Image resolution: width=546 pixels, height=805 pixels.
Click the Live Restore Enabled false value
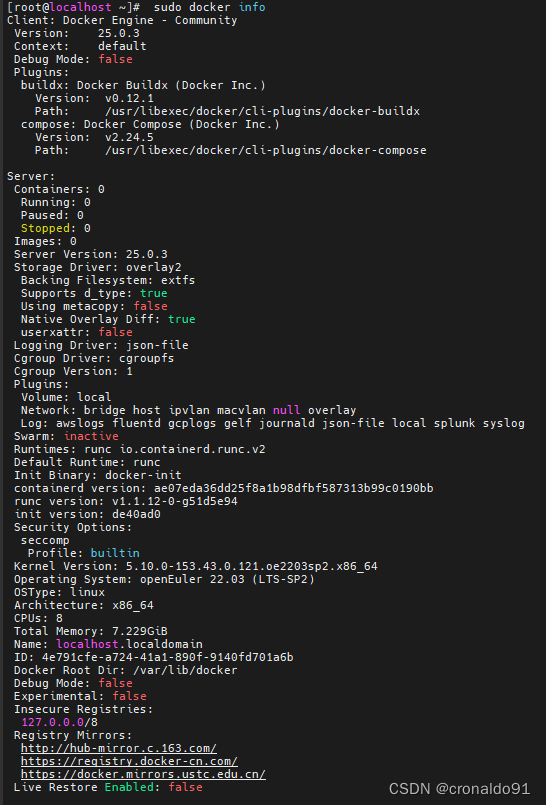185,787
